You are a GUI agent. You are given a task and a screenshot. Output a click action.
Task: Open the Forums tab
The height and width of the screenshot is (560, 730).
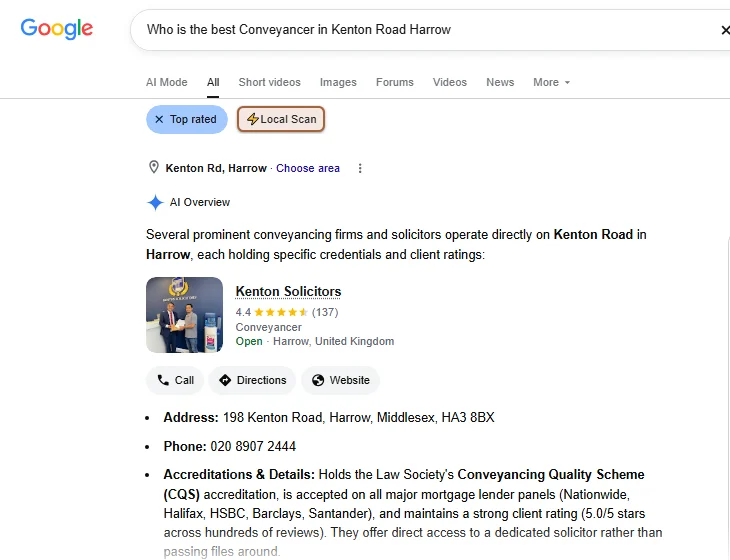(395, 82)
